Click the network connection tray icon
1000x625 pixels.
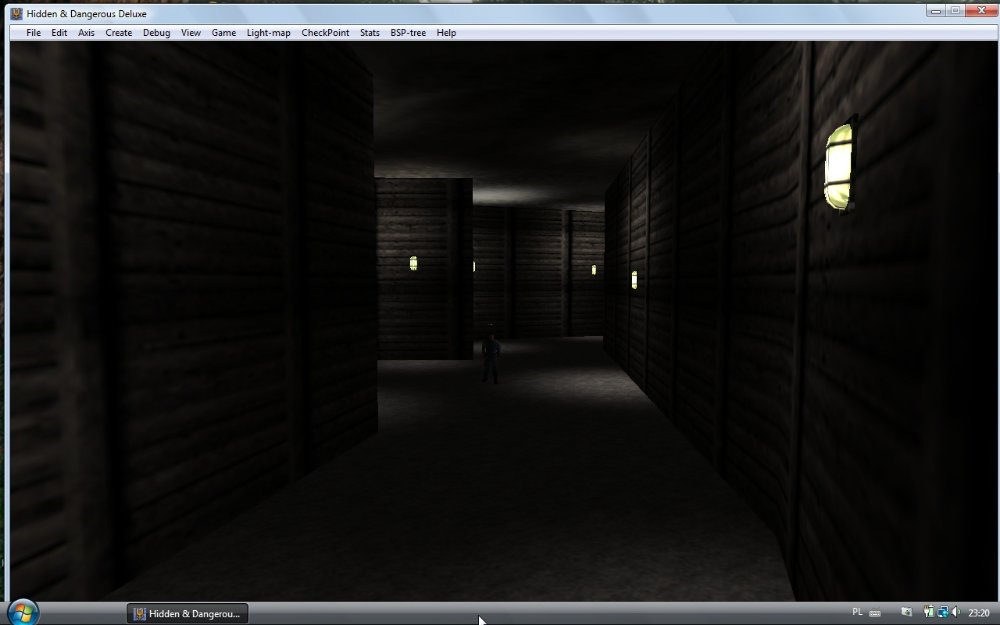point(943,612)
